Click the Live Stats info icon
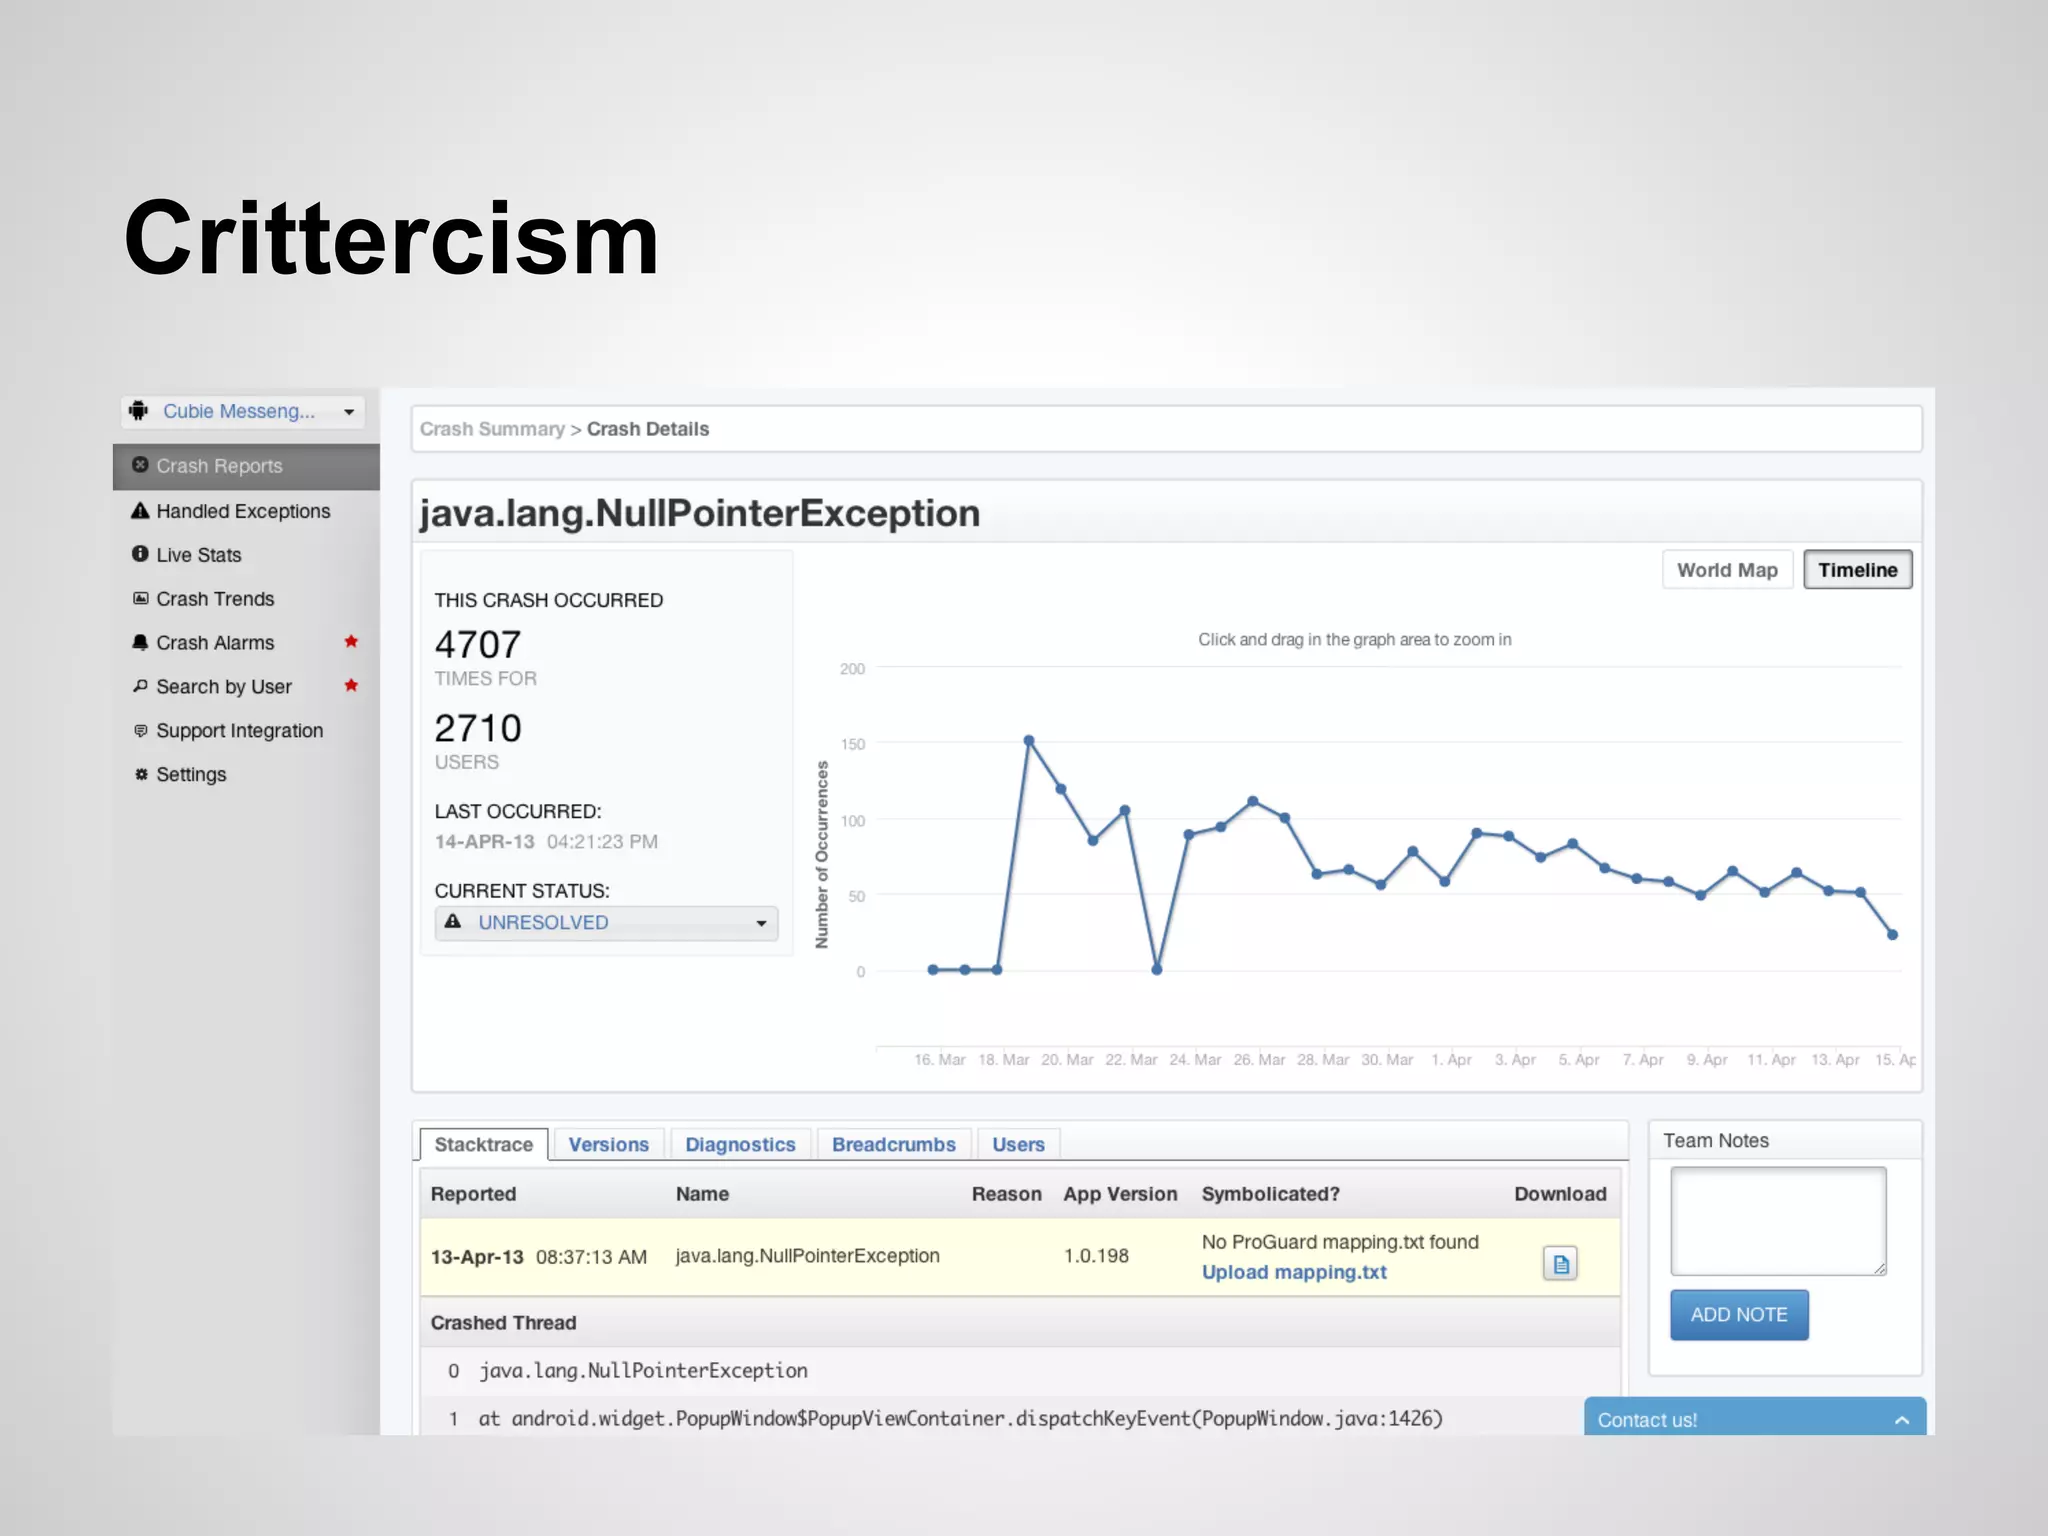Screen dimensions: 2048x1536 click(140, 554)
